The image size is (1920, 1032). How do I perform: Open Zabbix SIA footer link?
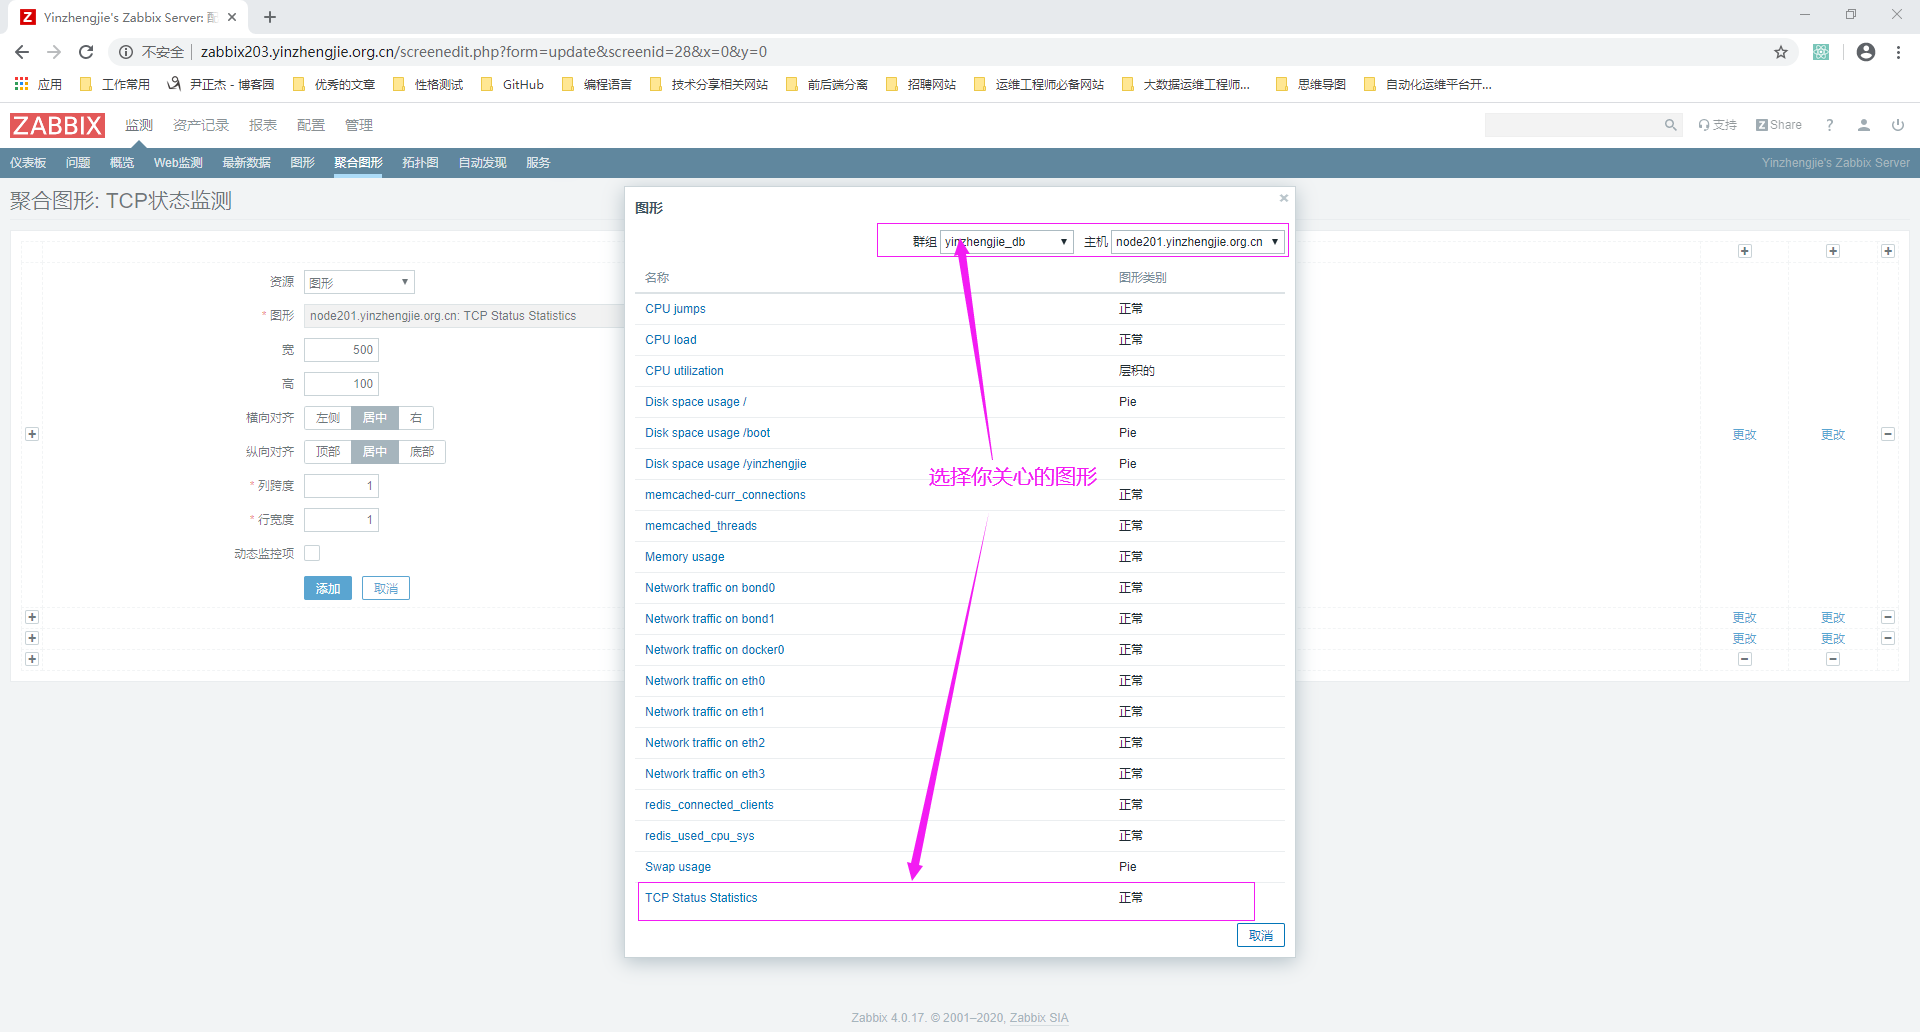click(1039, 1018)
